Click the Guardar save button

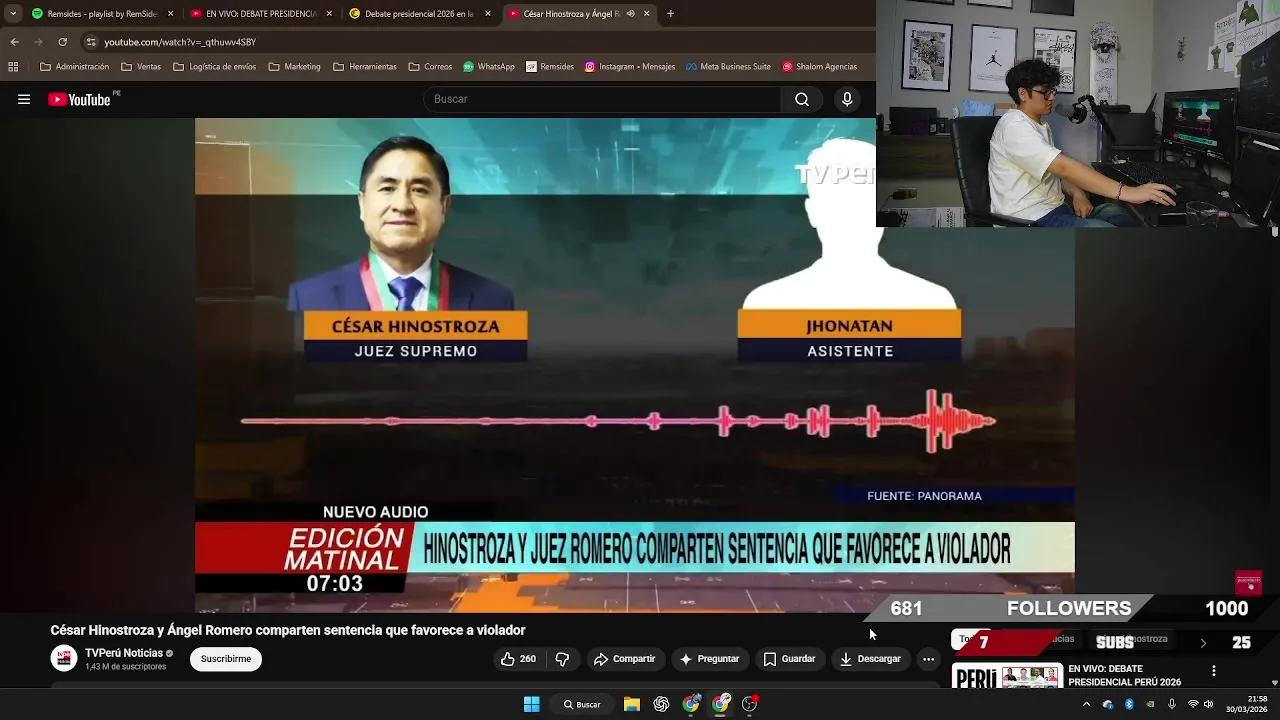[789, 659]
